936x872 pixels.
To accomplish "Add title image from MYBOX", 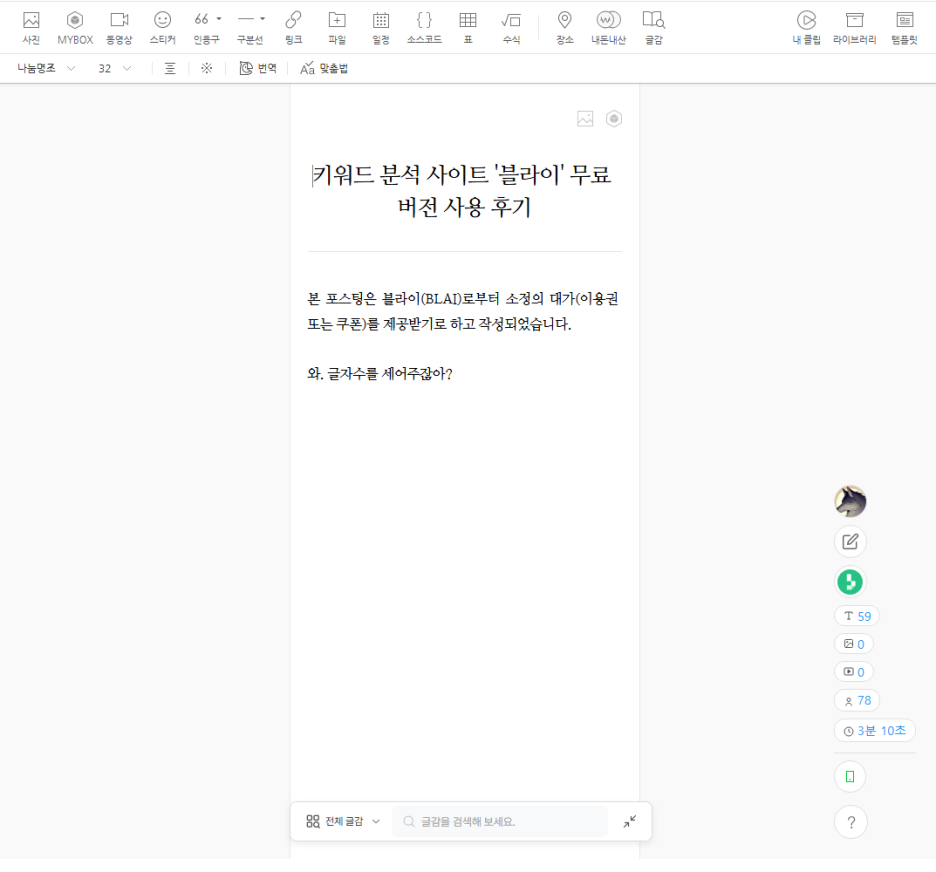I will coord(614,119).
